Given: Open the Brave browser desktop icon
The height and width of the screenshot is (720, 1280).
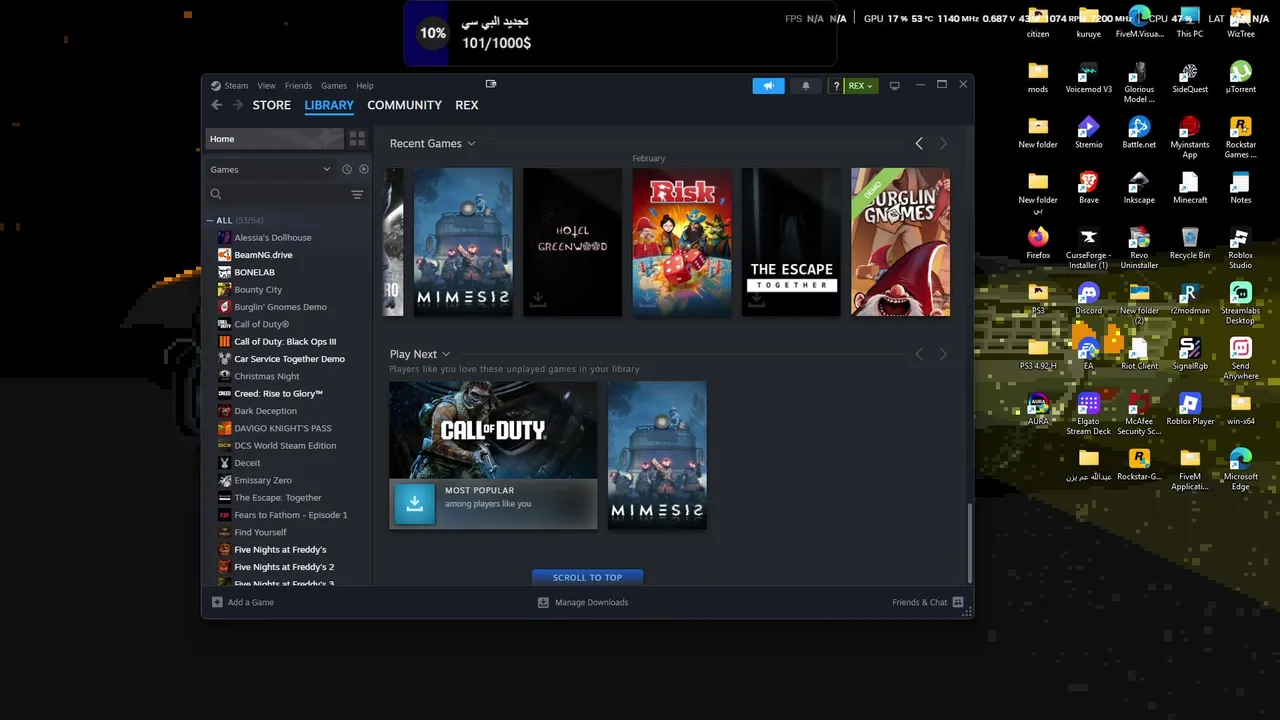Looking at the screenshot, I should pos(1088,187).
